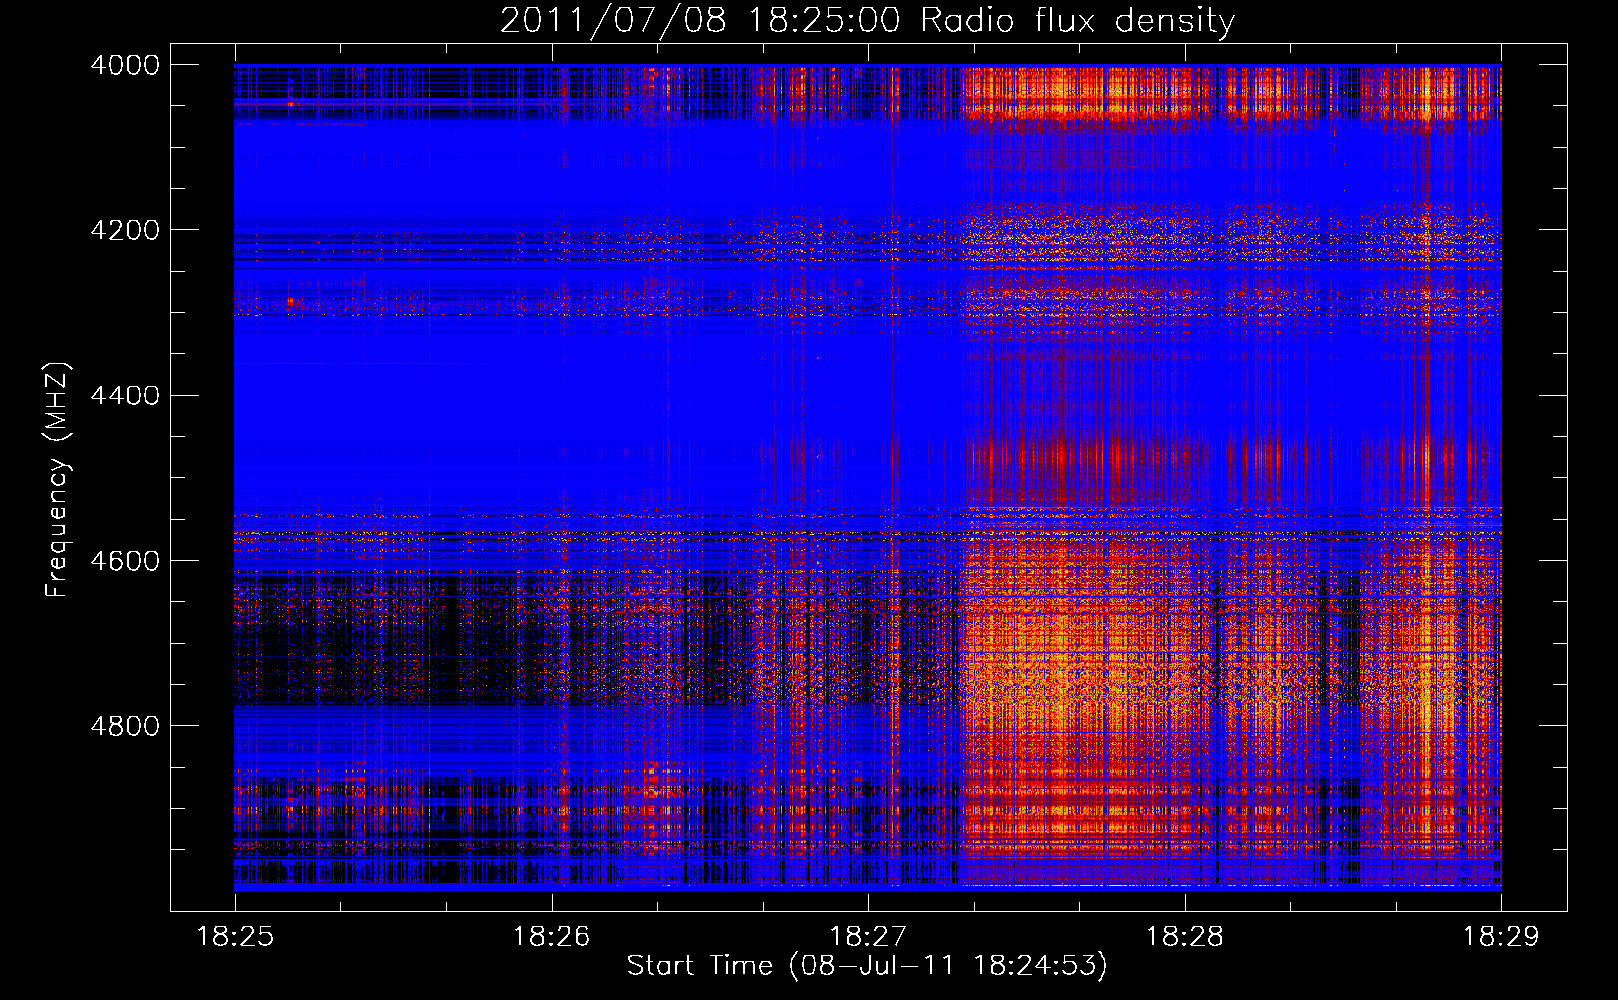Click the 18:25 time axis label
The image size is (1618, 1000).
pos(235,937)
